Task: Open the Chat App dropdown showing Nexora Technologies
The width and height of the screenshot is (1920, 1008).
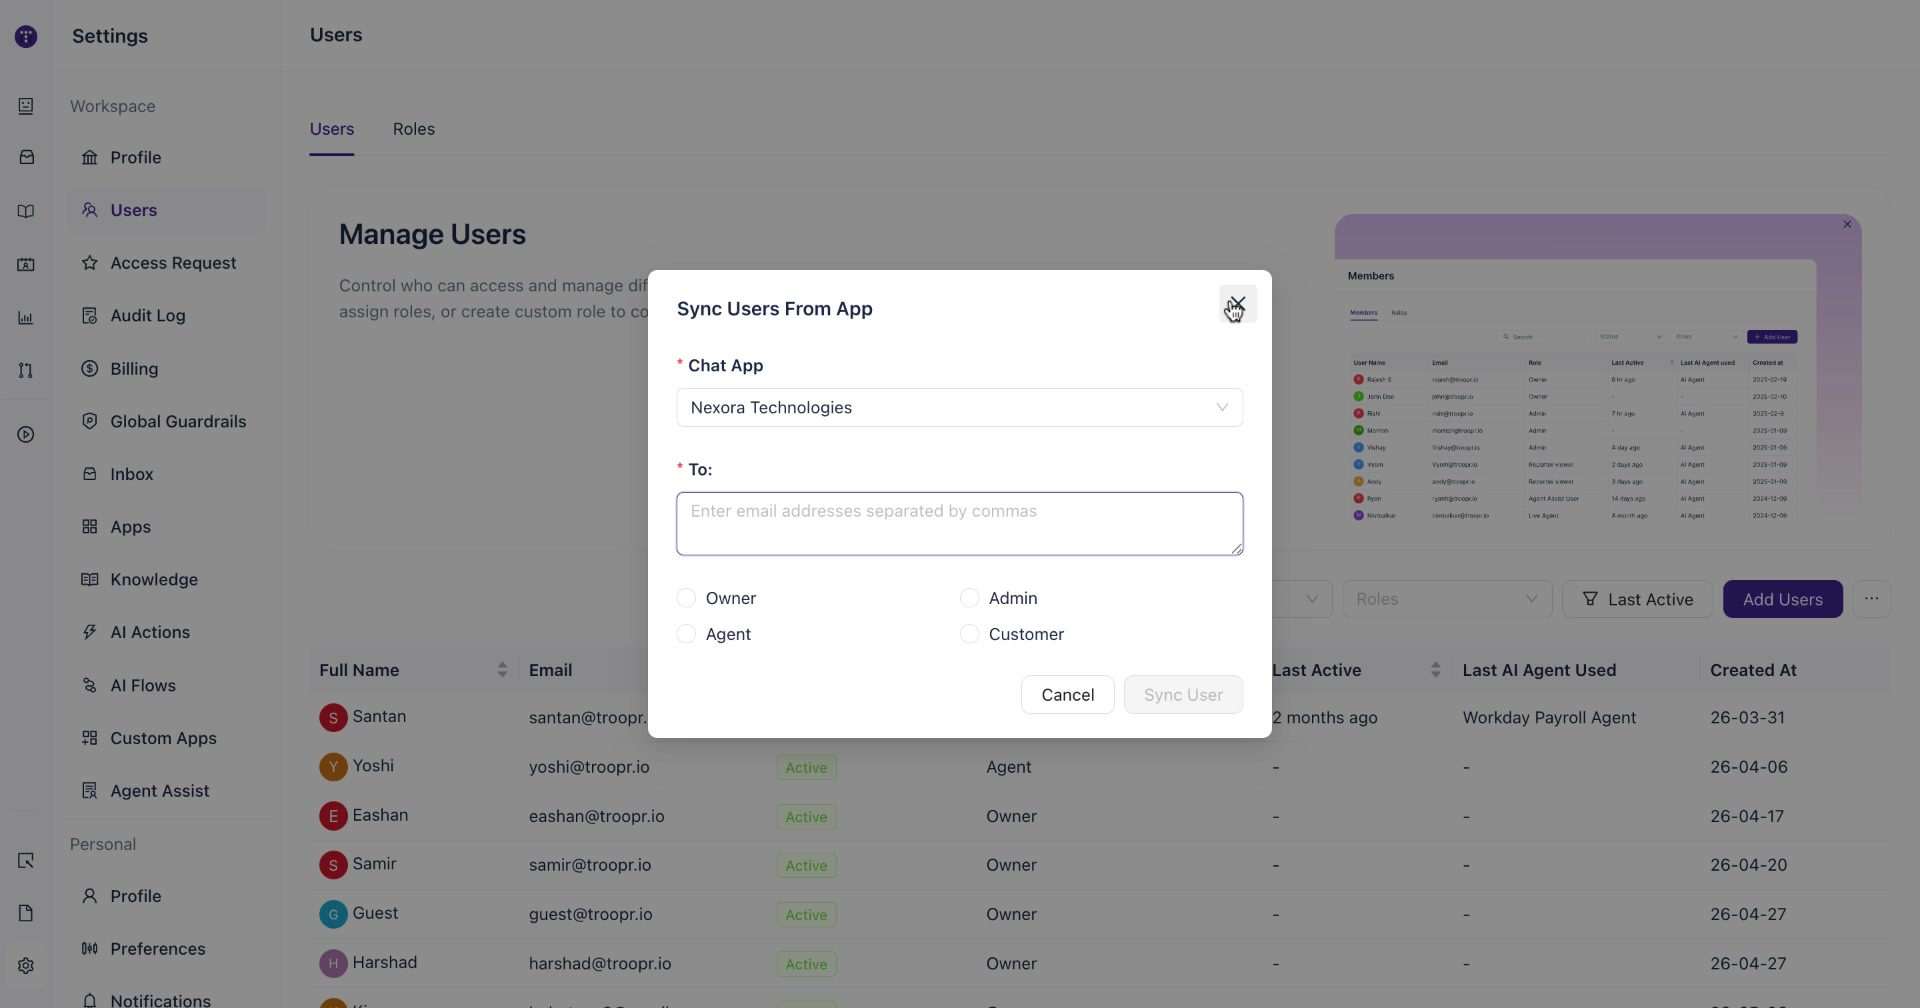Action: click(x=959, y=407)
